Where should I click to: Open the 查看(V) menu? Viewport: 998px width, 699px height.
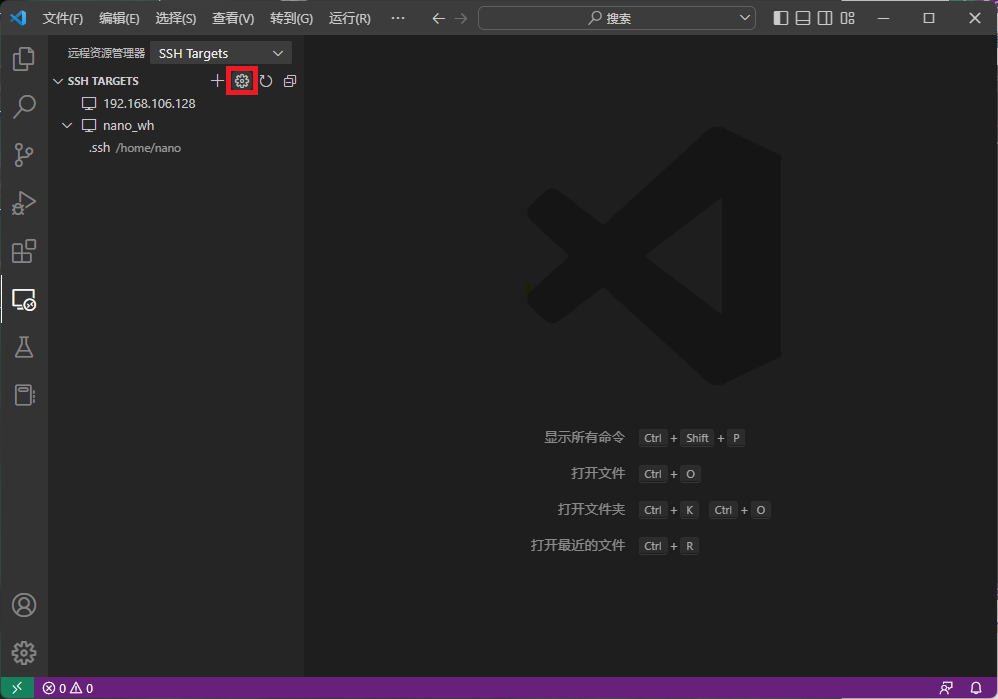pyautogui.click(x=233, y=18)
